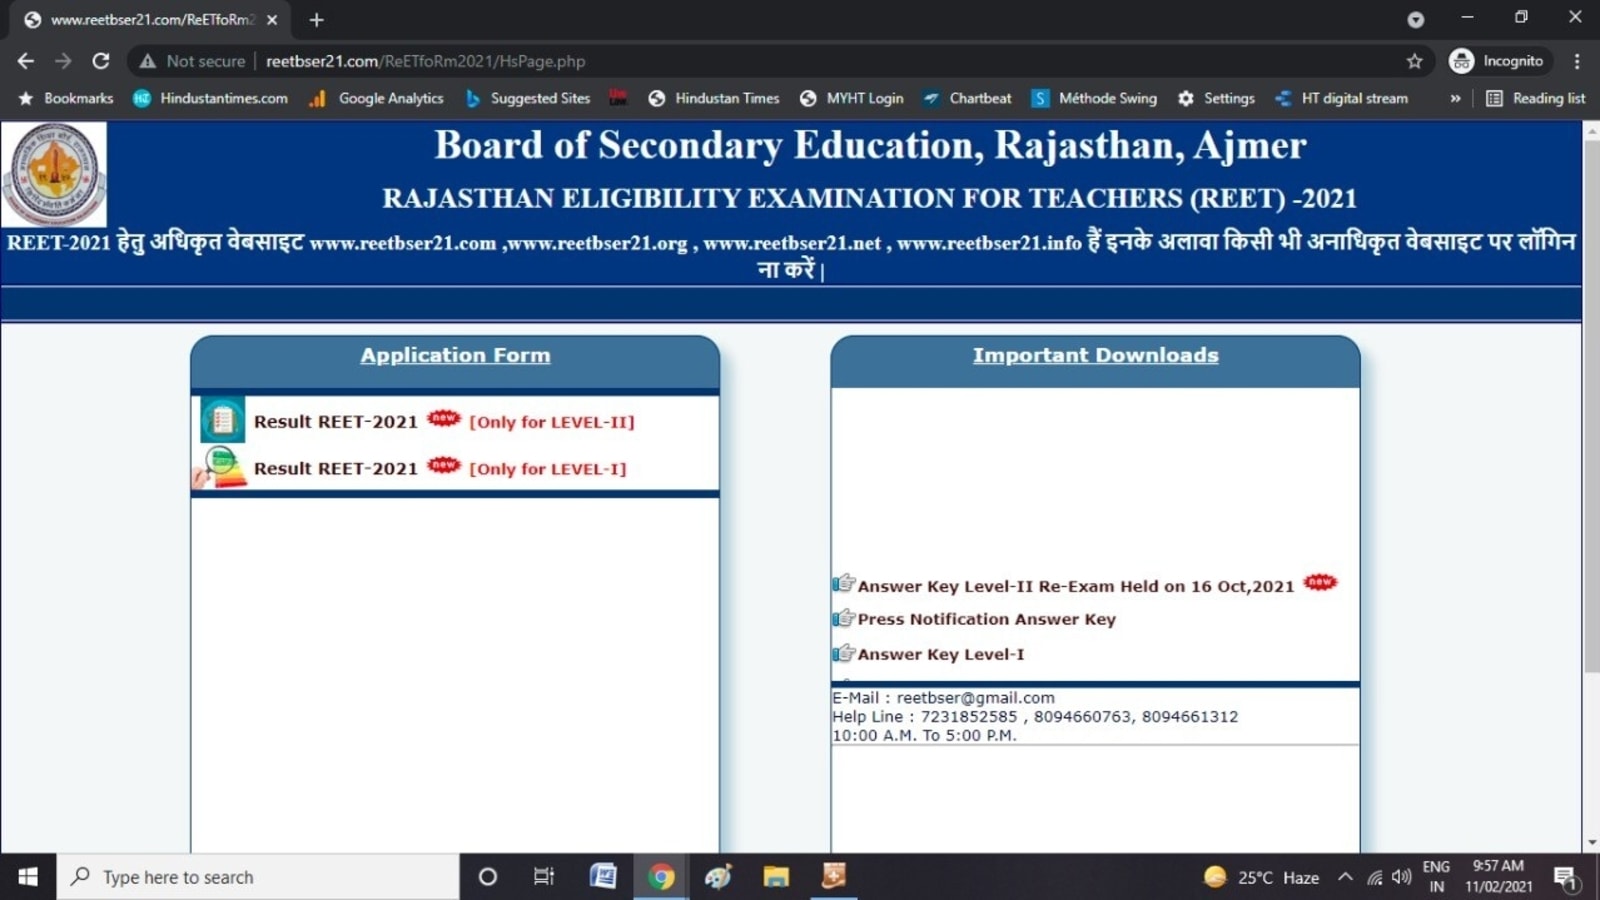This screenshot has width=1600, height=900.
Task: Open Press Notification Answer Key
Action: [x=986, y=619]
